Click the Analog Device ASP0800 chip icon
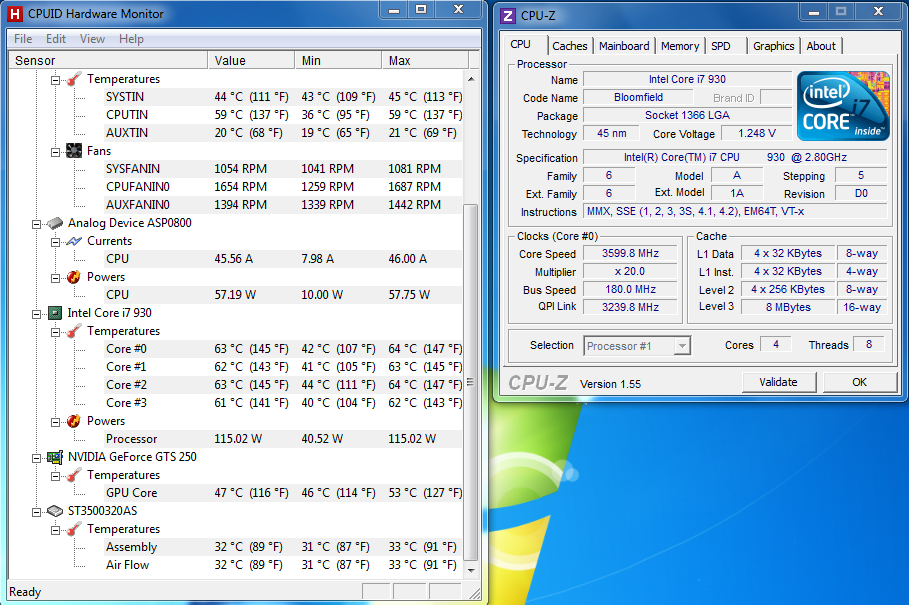 pos(55,223)
